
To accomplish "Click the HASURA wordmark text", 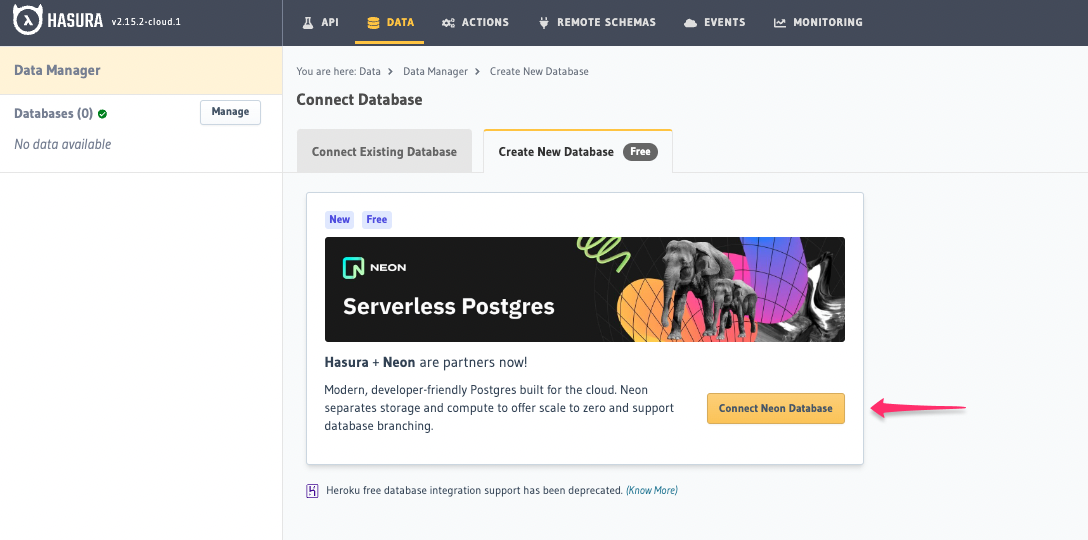I will (x=76, y=22).
